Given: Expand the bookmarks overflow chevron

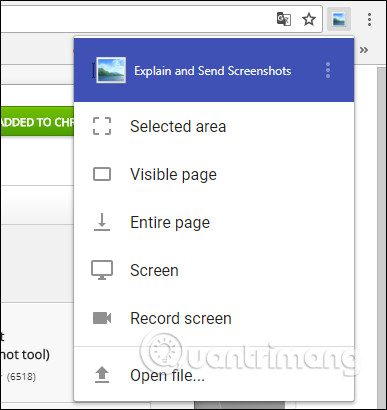Looking at the screenshot, I should 364,50.
